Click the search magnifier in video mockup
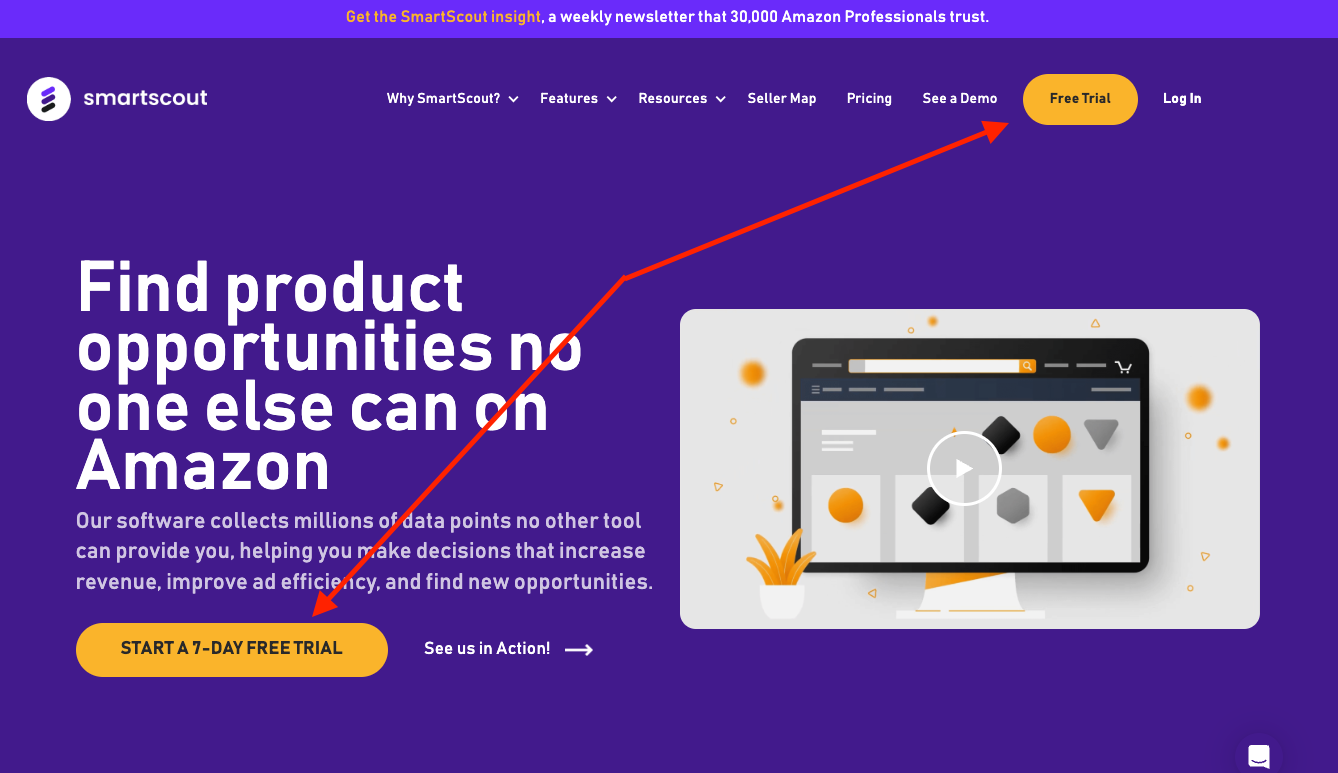1338x773 pixels. 1027,366
